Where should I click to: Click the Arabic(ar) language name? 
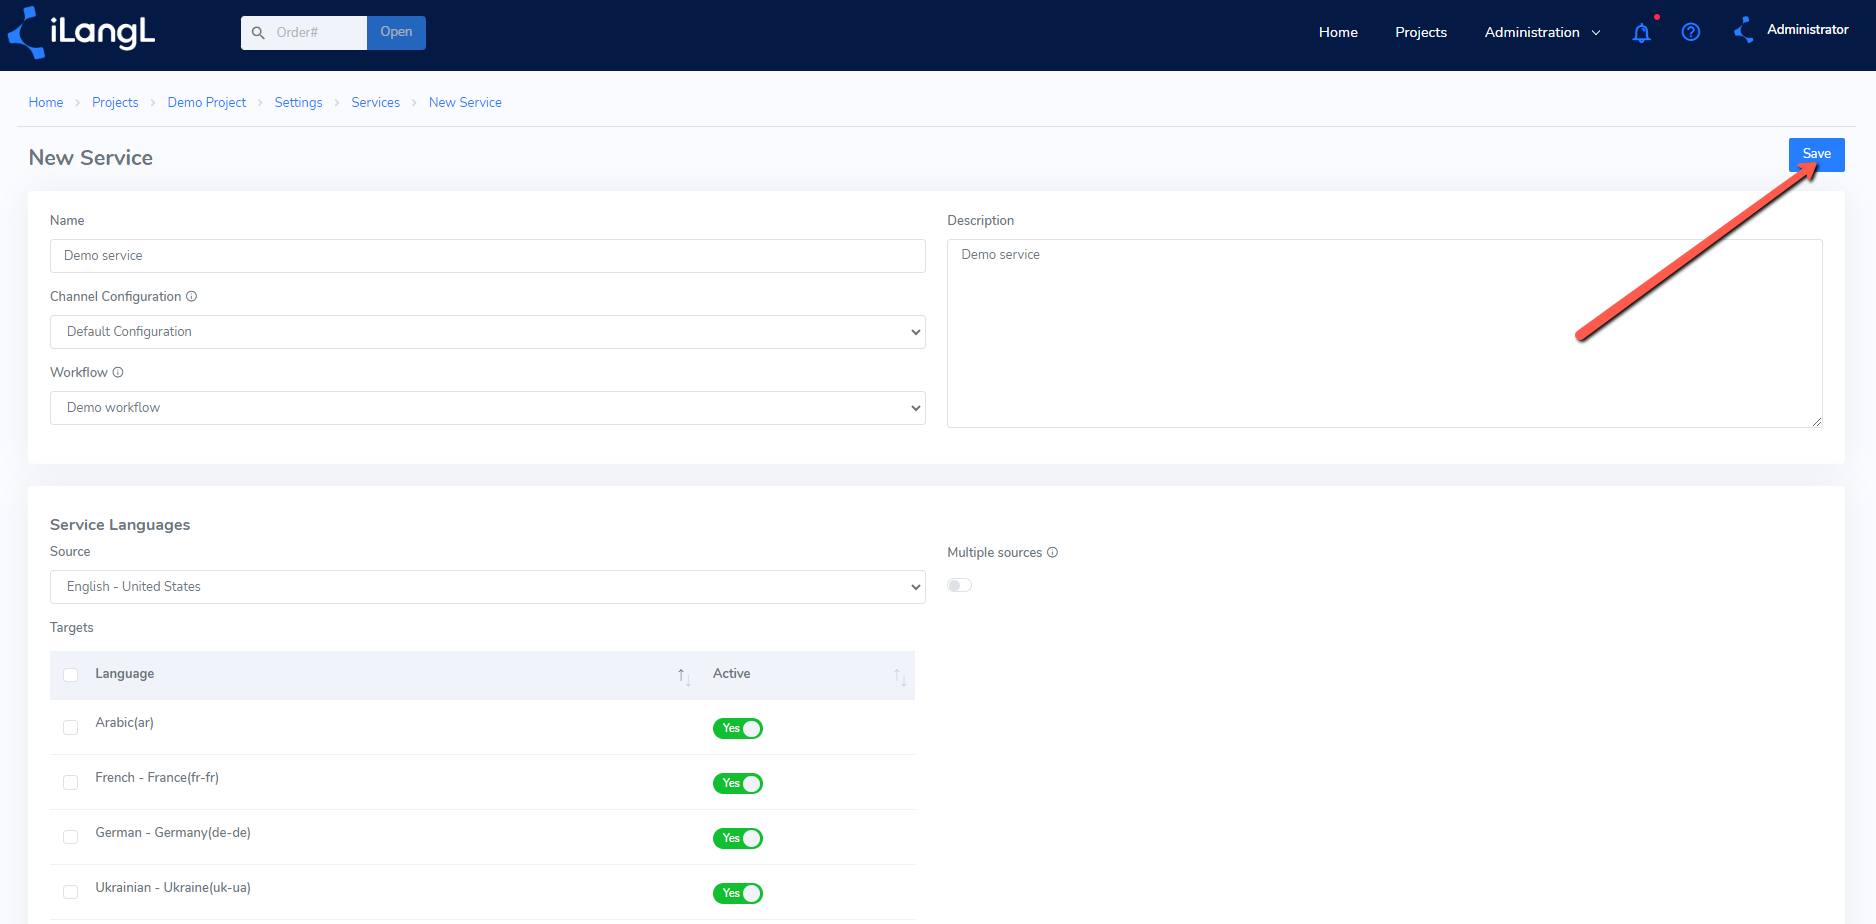pyautogui.click(x=124, y=723)
